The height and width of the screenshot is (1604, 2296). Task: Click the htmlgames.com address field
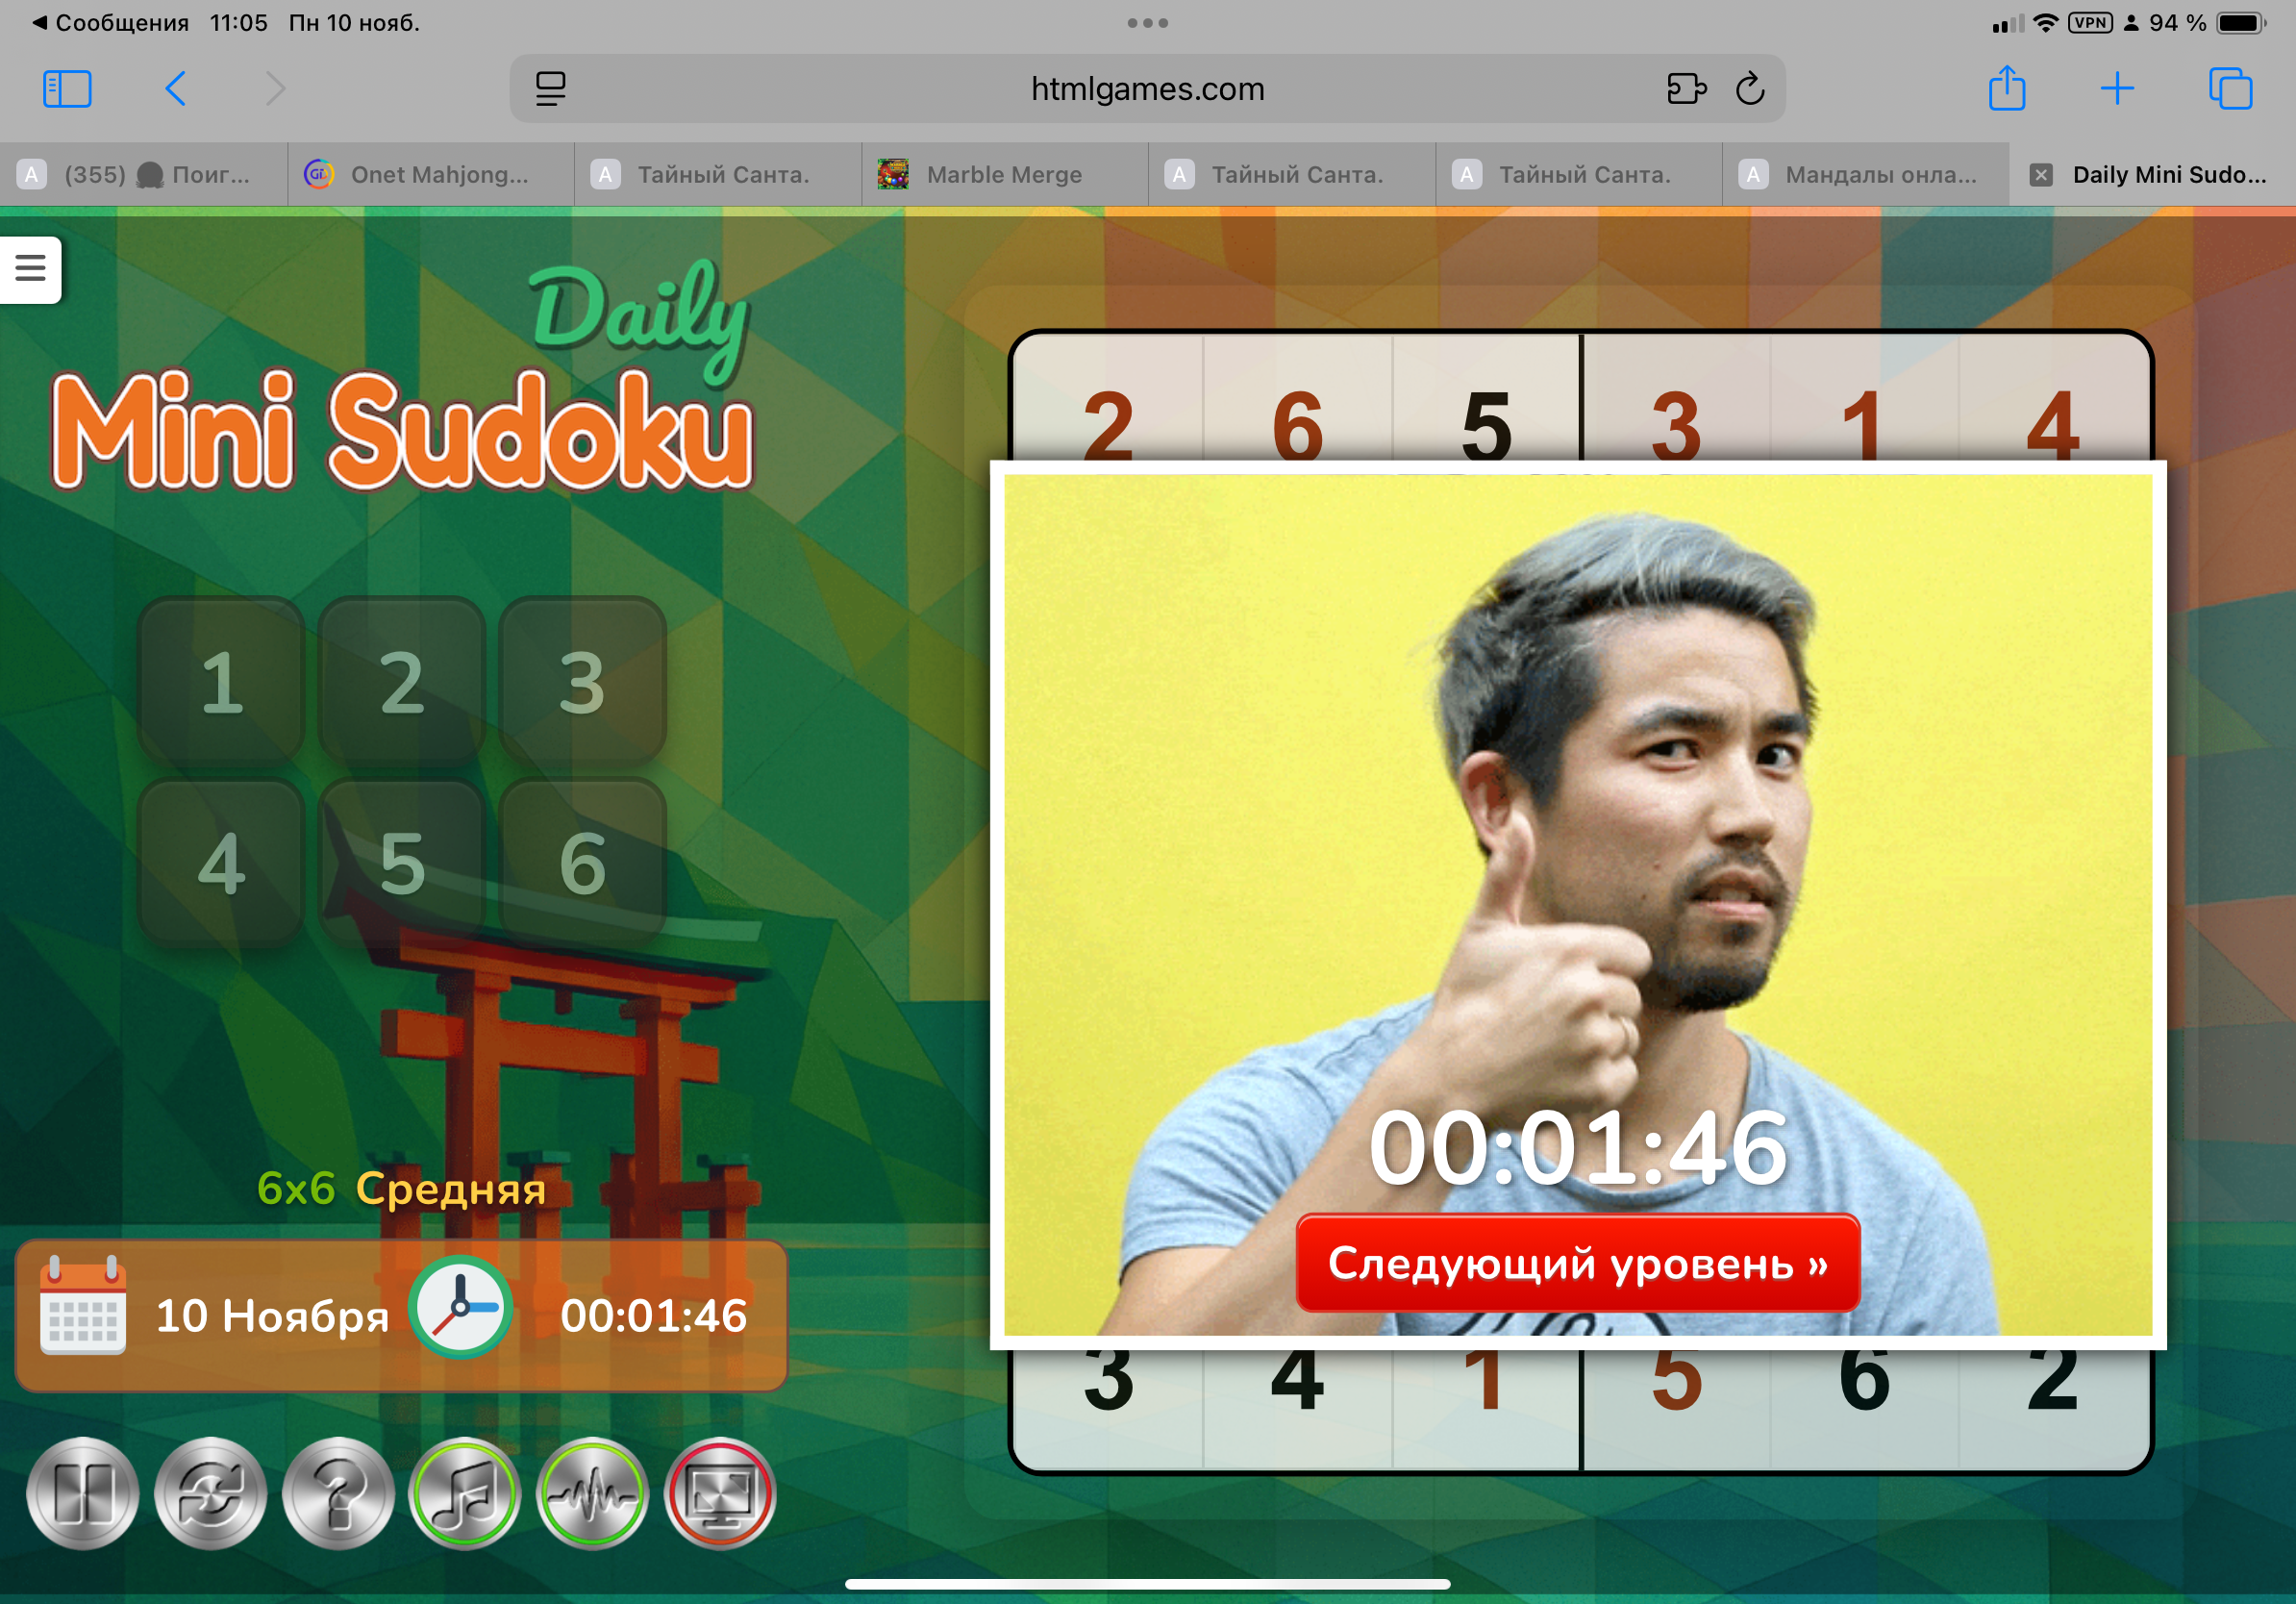(x=1147, y=89)
